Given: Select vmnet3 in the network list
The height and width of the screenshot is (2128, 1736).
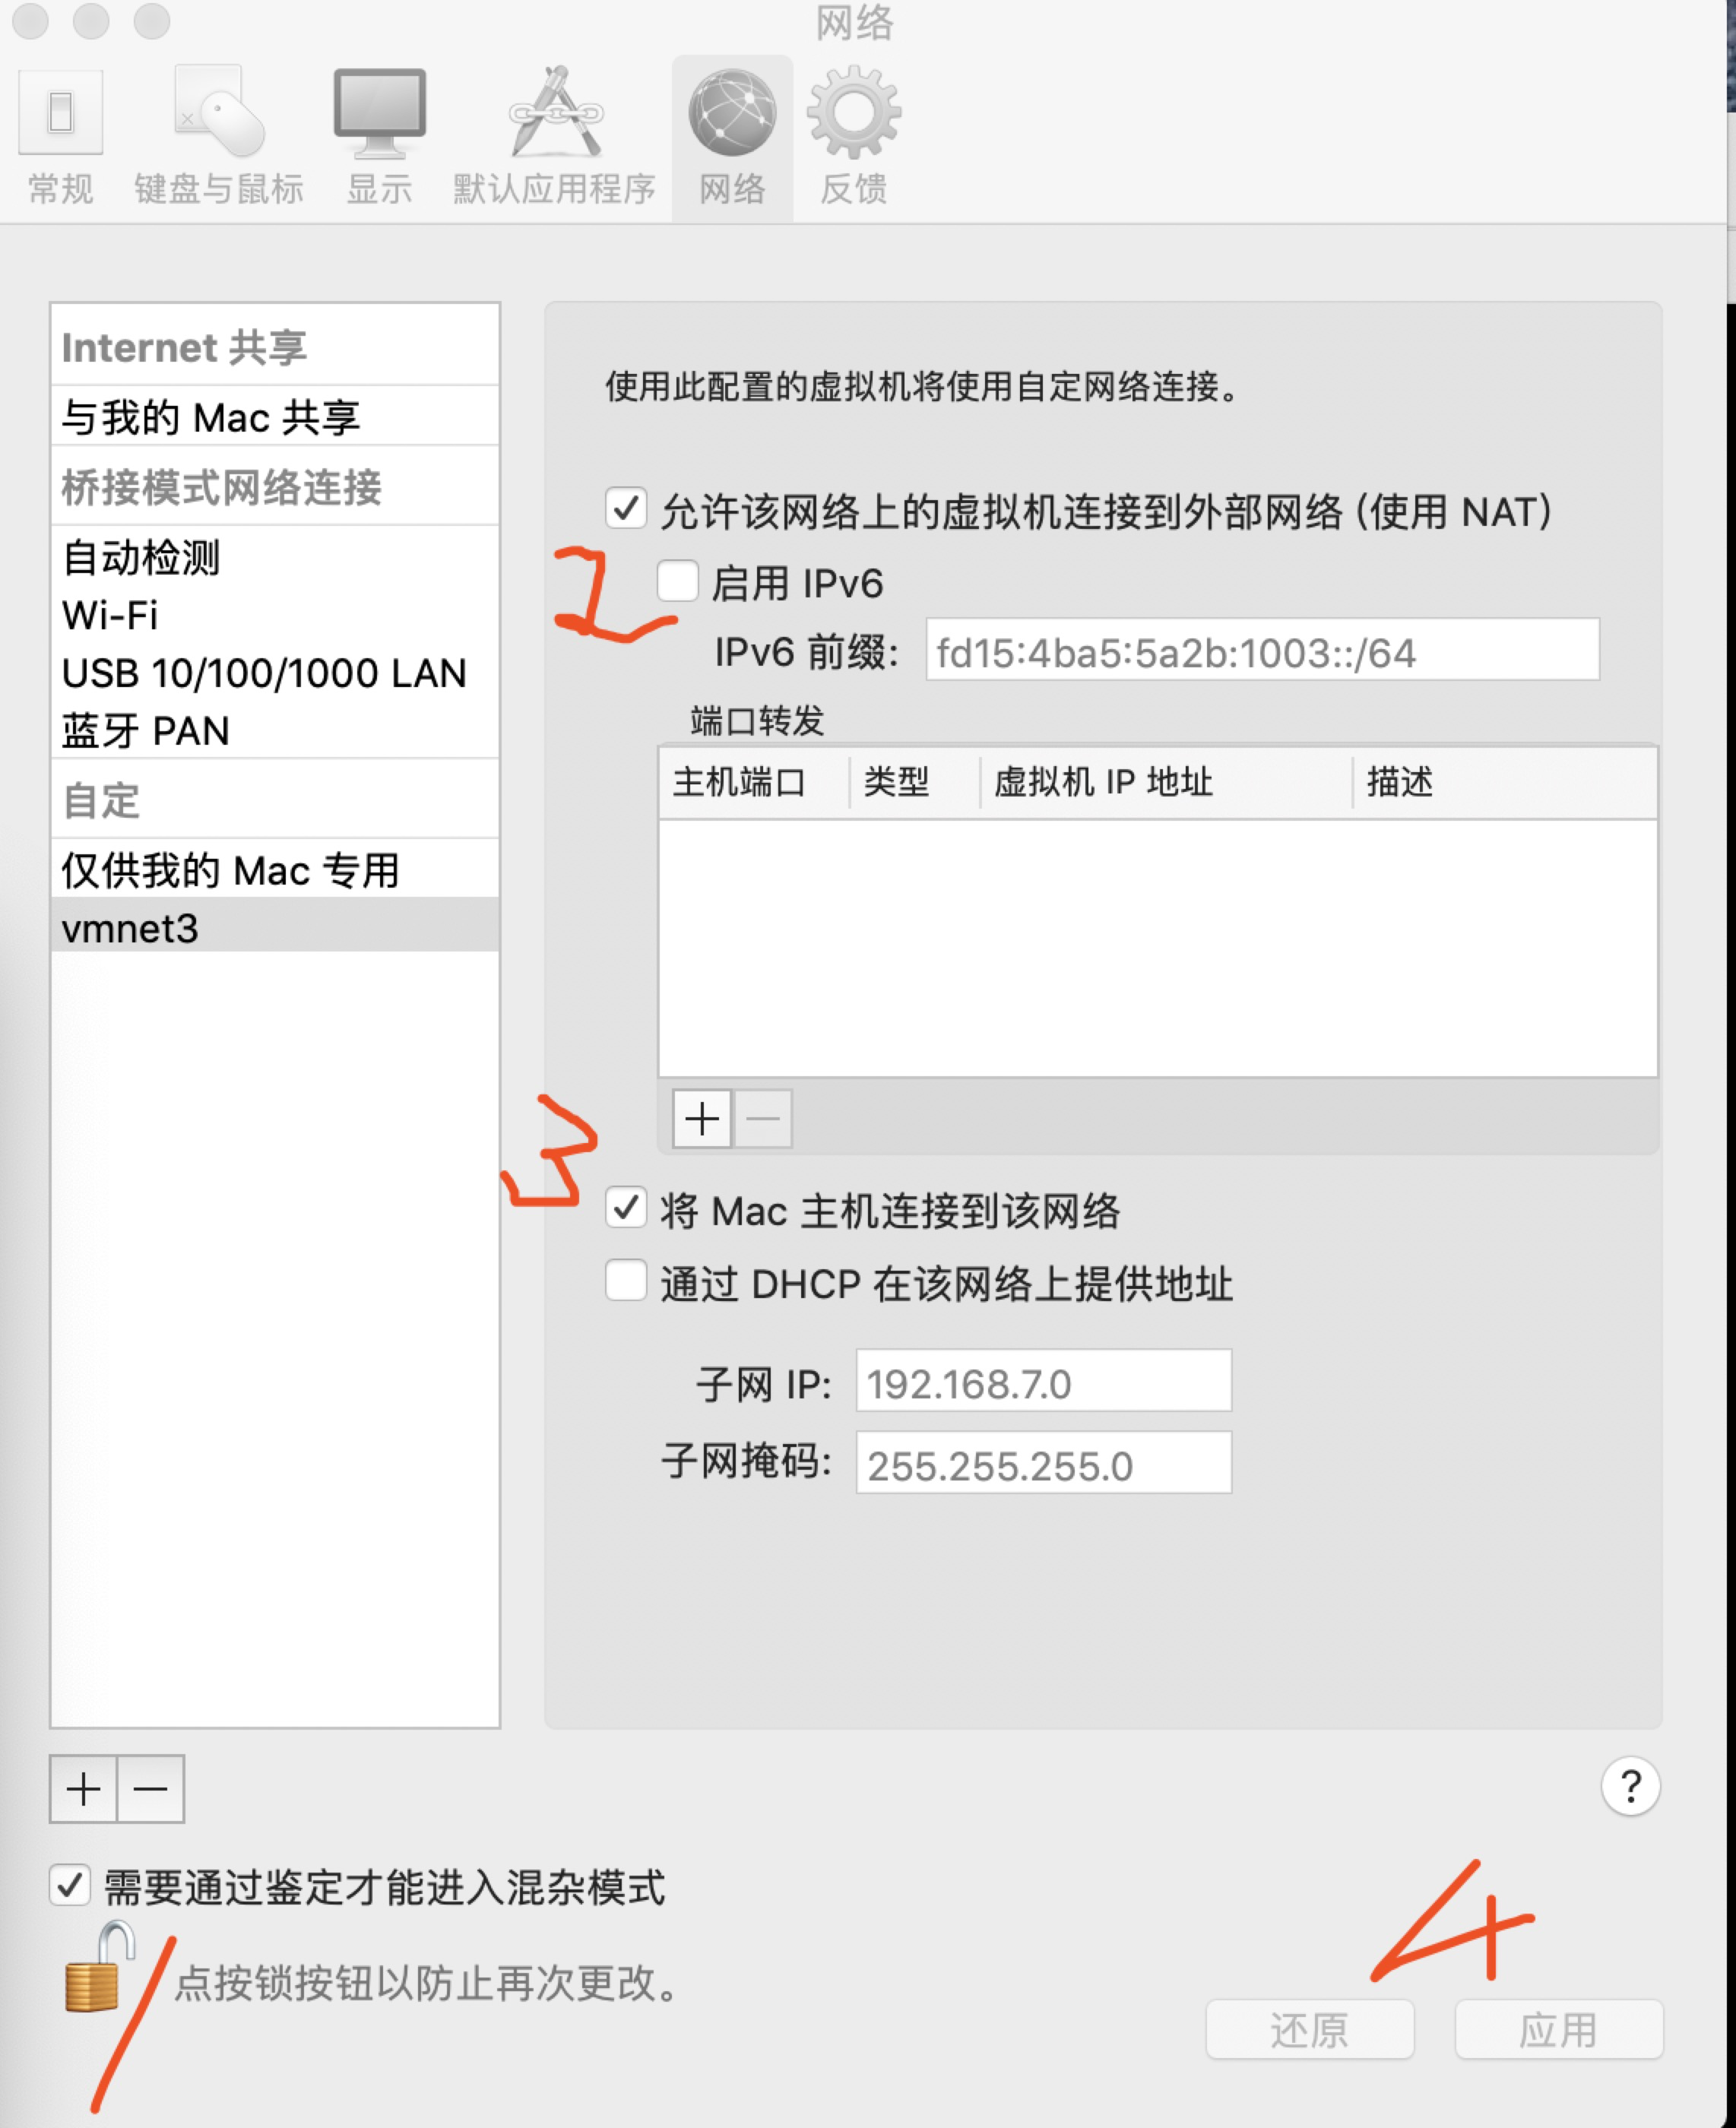Looking at the screenshot, I should click(275, 927).
